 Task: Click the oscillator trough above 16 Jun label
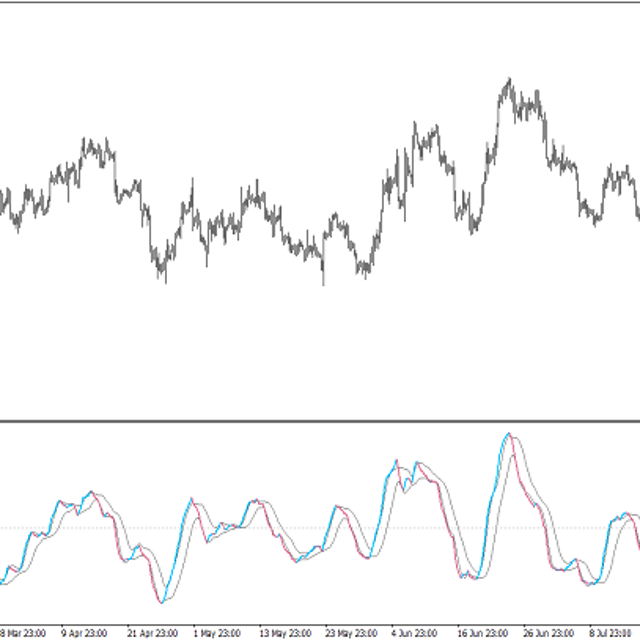(x=470, y=577)
